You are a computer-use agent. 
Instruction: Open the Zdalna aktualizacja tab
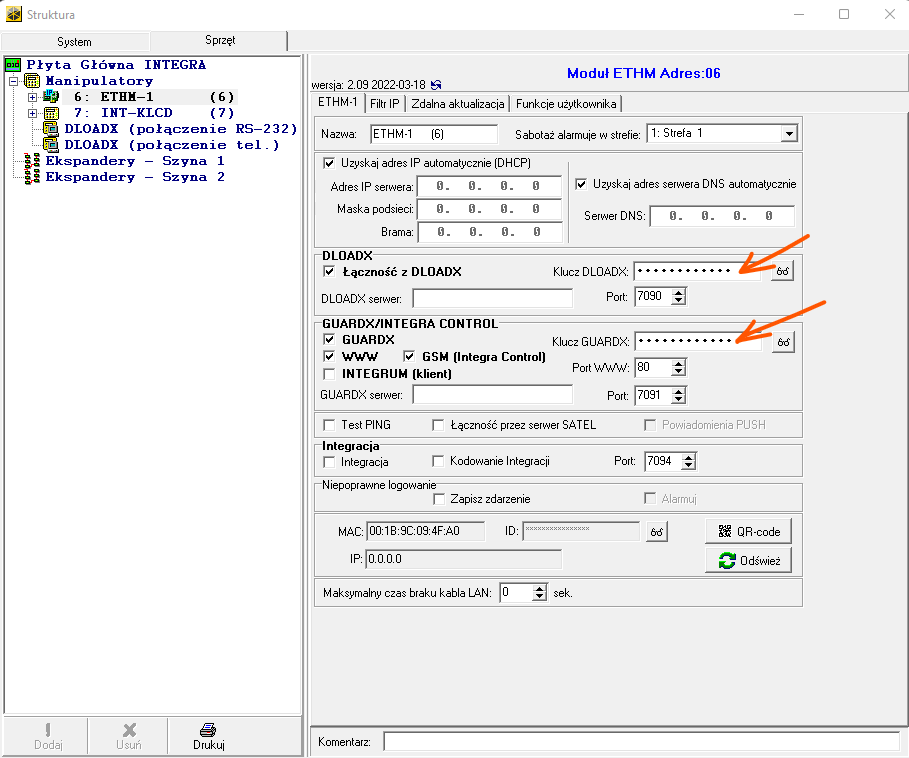click(x=459, y=103)
